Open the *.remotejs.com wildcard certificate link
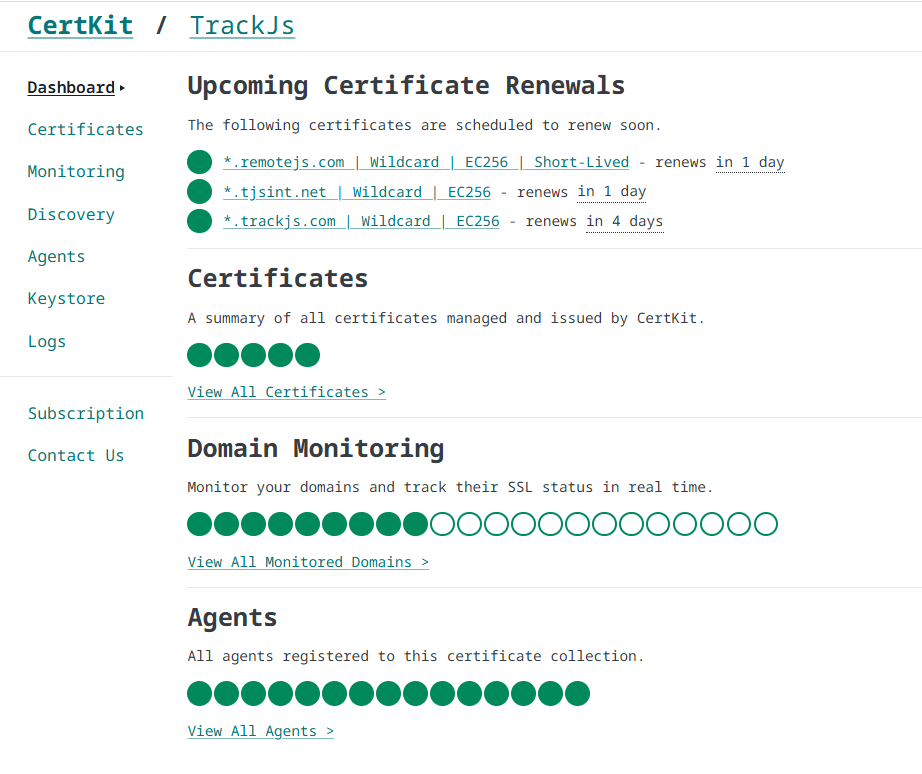The image size is (922, 774). pyautogui.click(x=426, y=162)
